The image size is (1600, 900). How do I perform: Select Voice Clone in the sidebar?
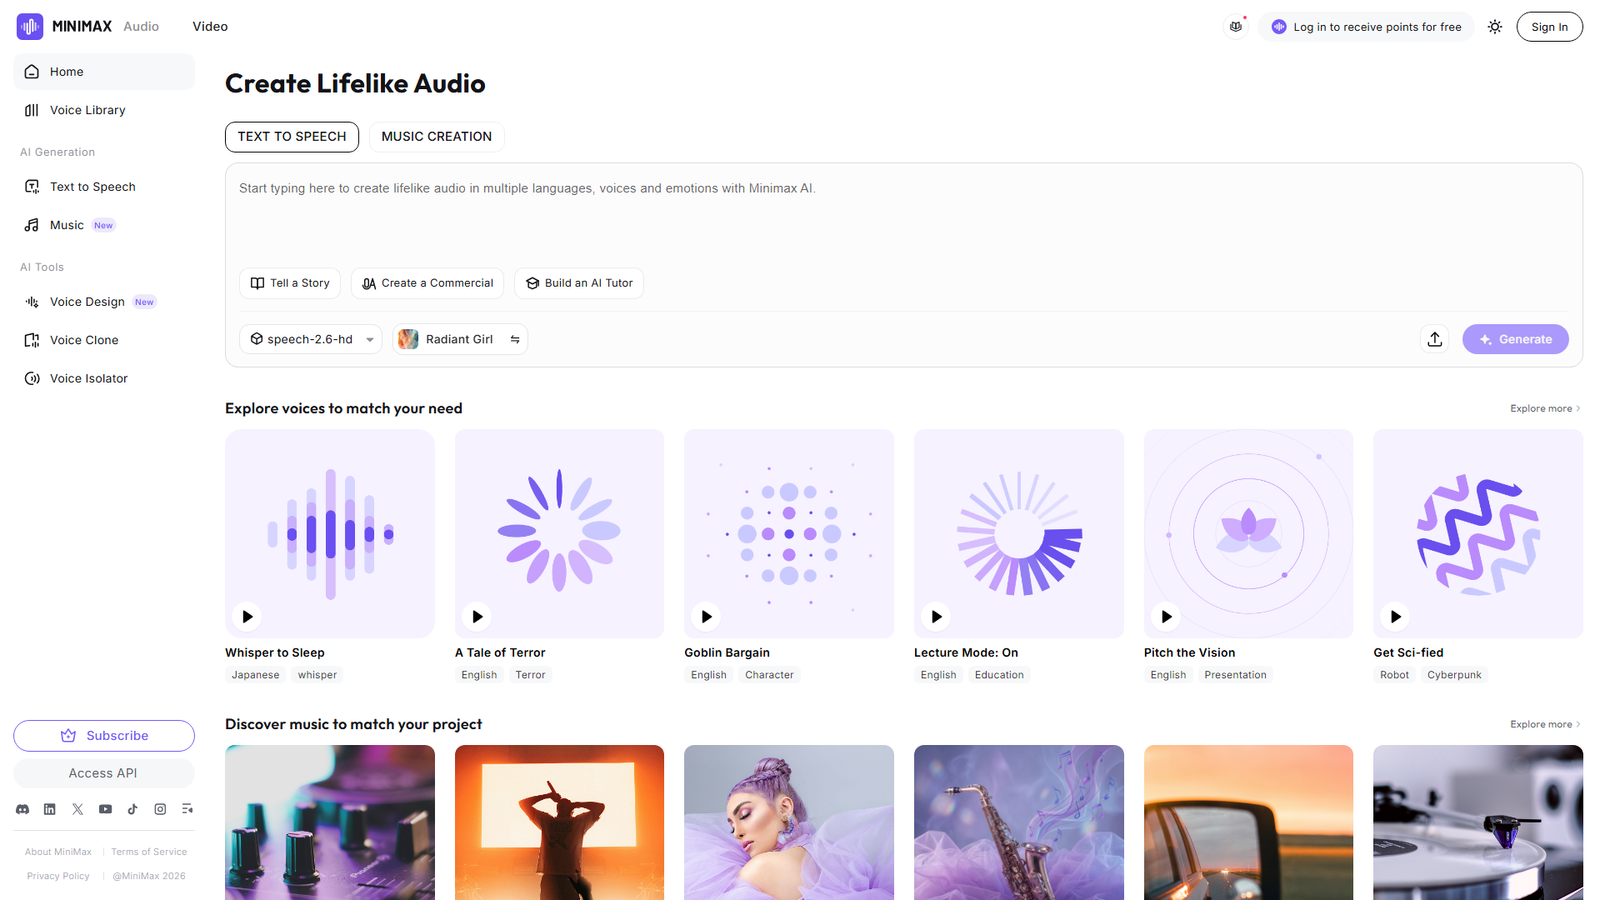click(83, 340)
